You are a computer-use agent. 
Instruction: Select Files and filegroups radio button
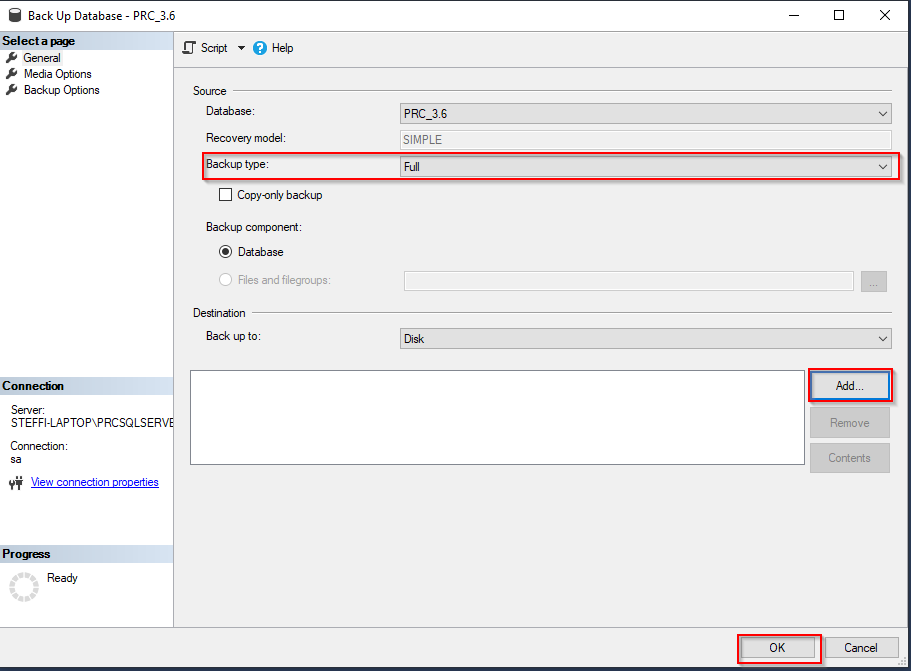pos(226,280)
